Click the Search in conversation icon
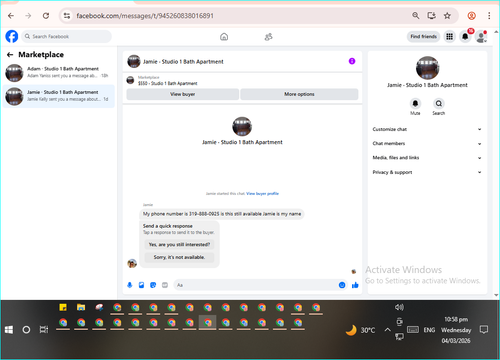This screenshot has width=500, height=360. pyautogui.click(x=439, y=104)
